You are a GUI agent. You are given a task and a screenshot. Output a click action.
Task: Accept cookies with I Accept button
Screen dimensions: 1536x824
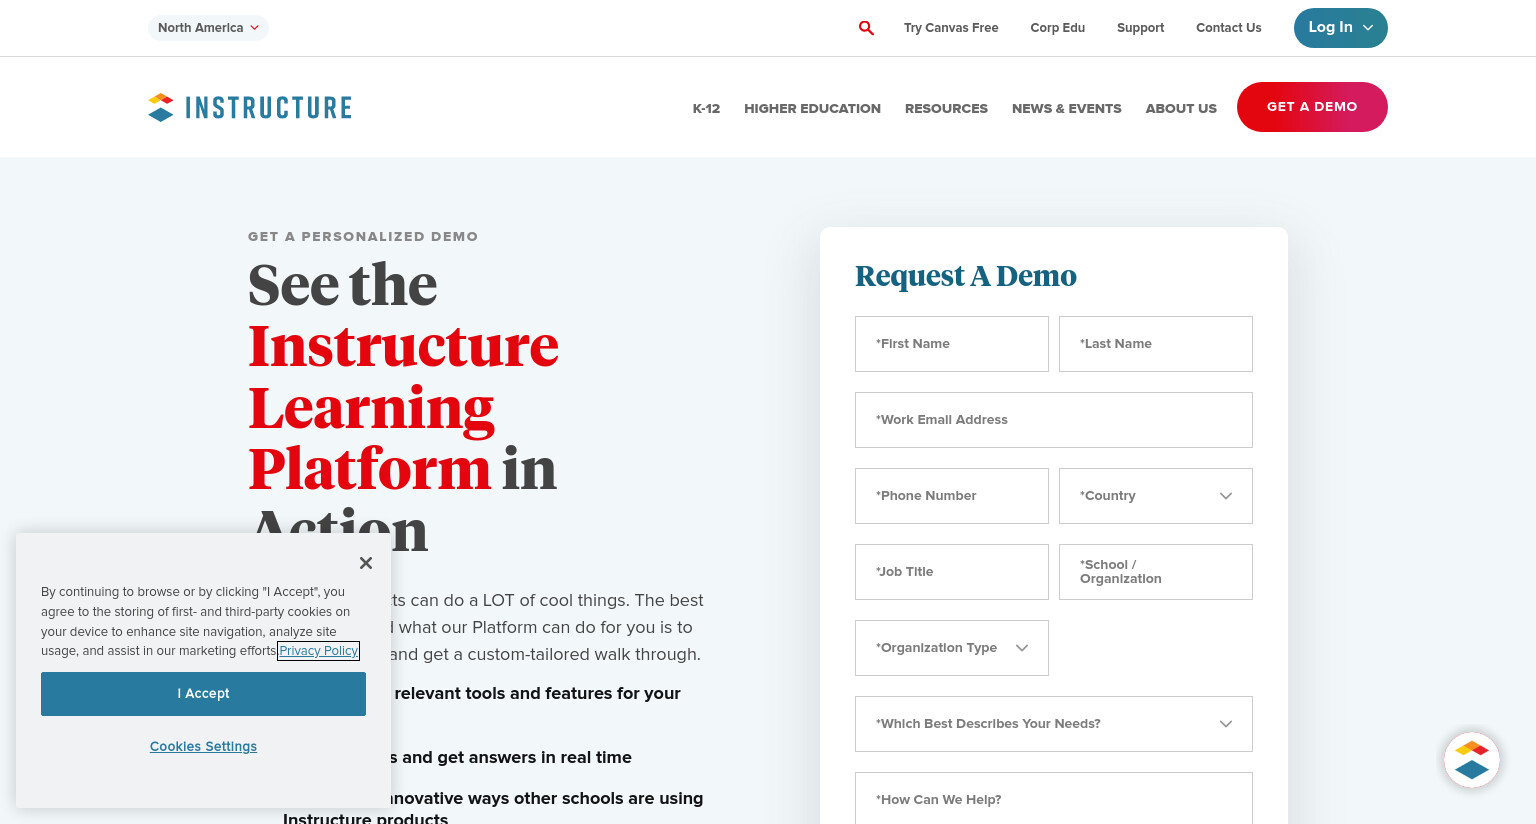tap(203, 694)
